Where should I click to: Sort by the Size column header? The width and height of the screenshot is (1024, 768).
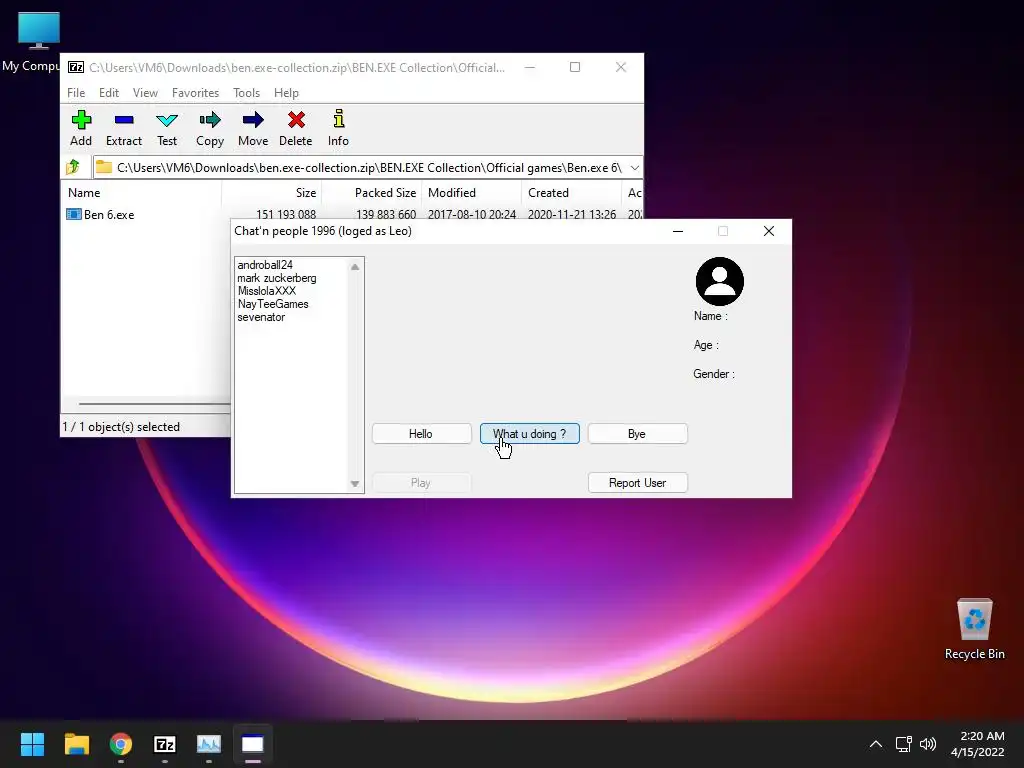pyautogui.click(x=272, y=193)
